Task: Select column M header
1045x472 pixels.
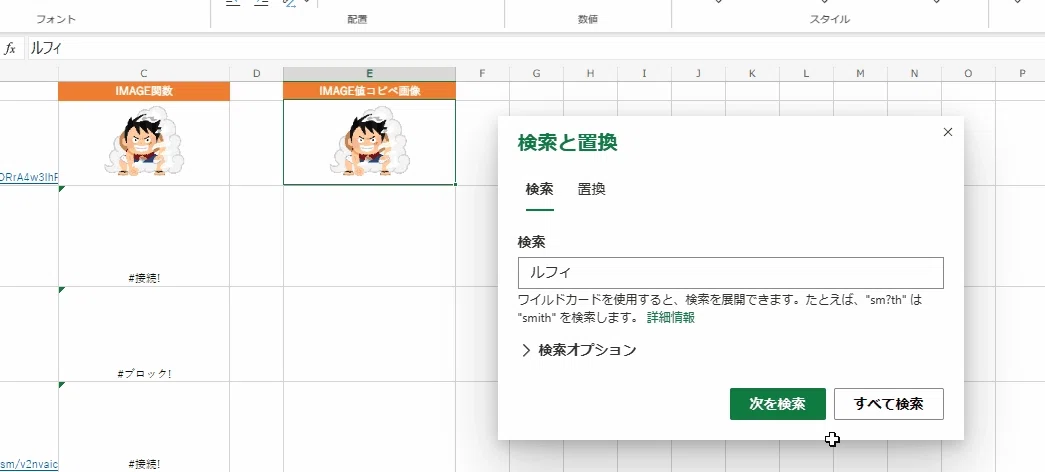Action: pos(860,74)
